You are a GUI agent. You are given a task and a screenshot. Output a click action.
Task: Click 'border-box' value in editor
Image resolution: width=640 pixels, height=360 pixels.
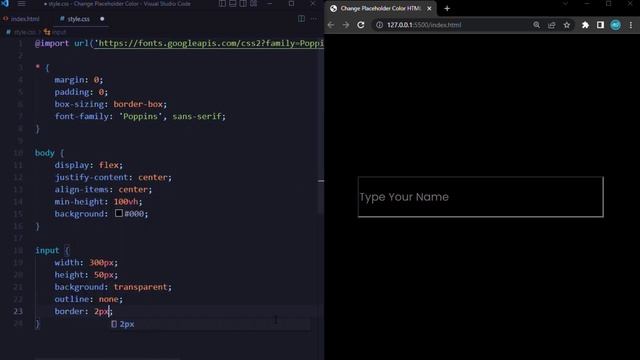pos(138,104)
